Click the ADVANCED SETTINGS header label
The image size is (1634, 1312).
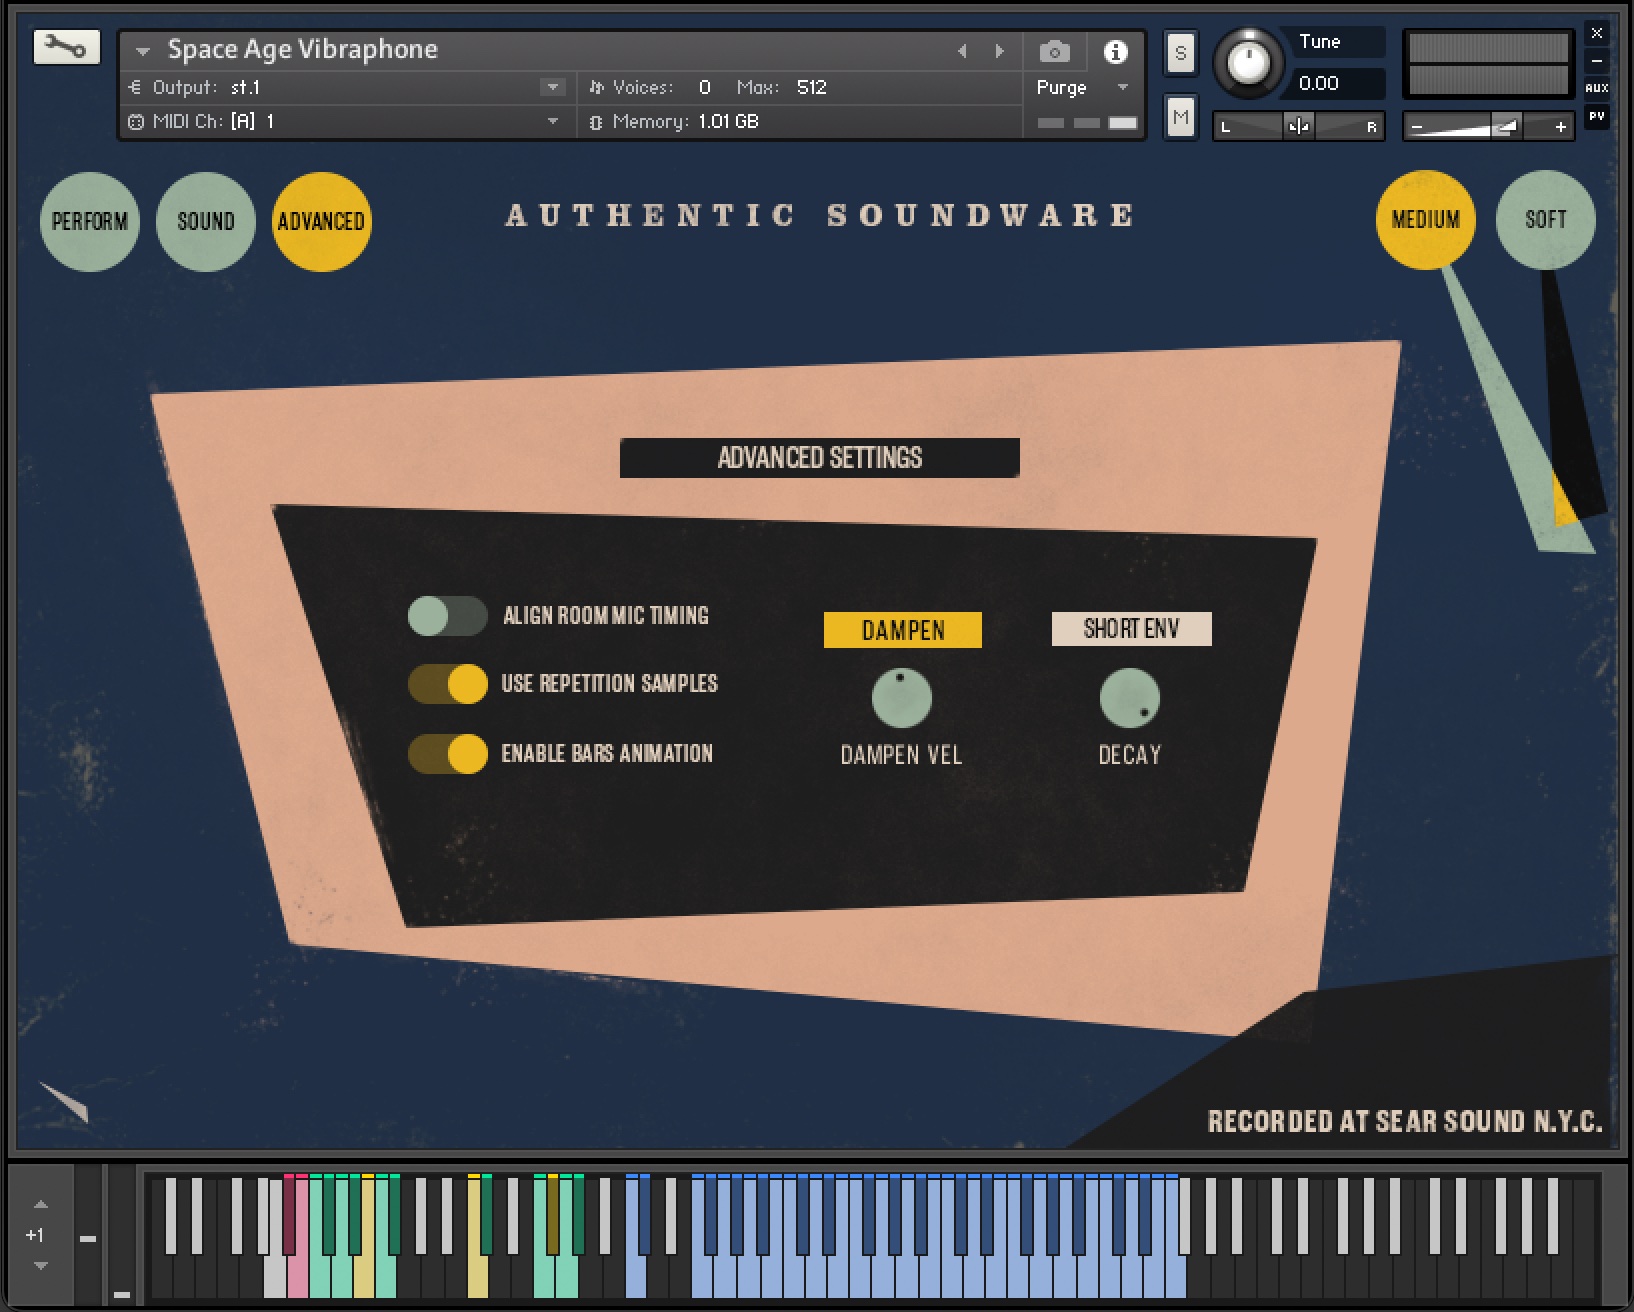coord(820,458)
